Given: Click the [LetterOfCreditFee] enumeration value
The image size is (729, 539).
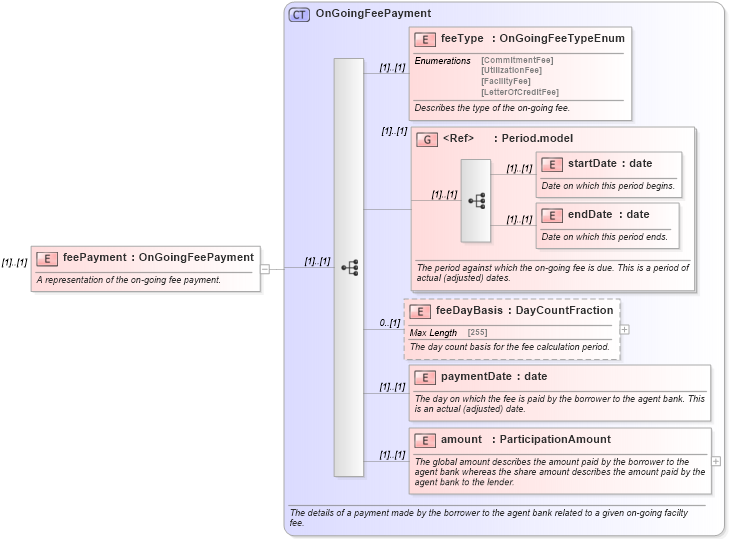Looking at the screenshot, I should tap(520, 92).
